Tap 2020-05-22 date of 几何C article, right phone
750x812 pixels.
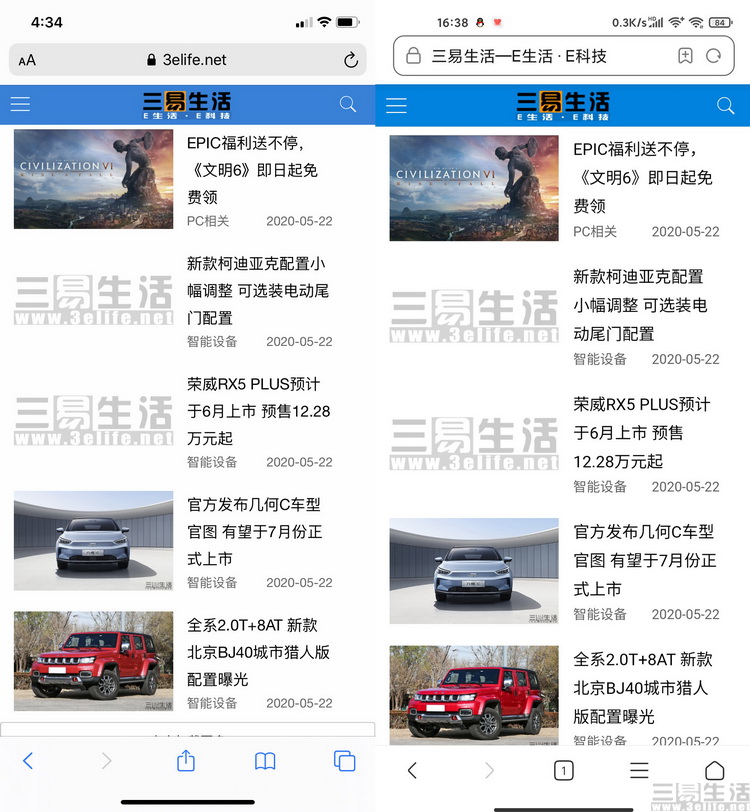pyautogui.click(x=685, y=614)
